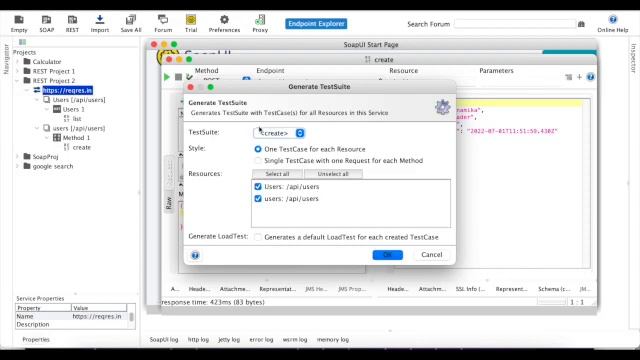Open the REST project toolbar icon
640x360 pixels.
pos(72,24)
